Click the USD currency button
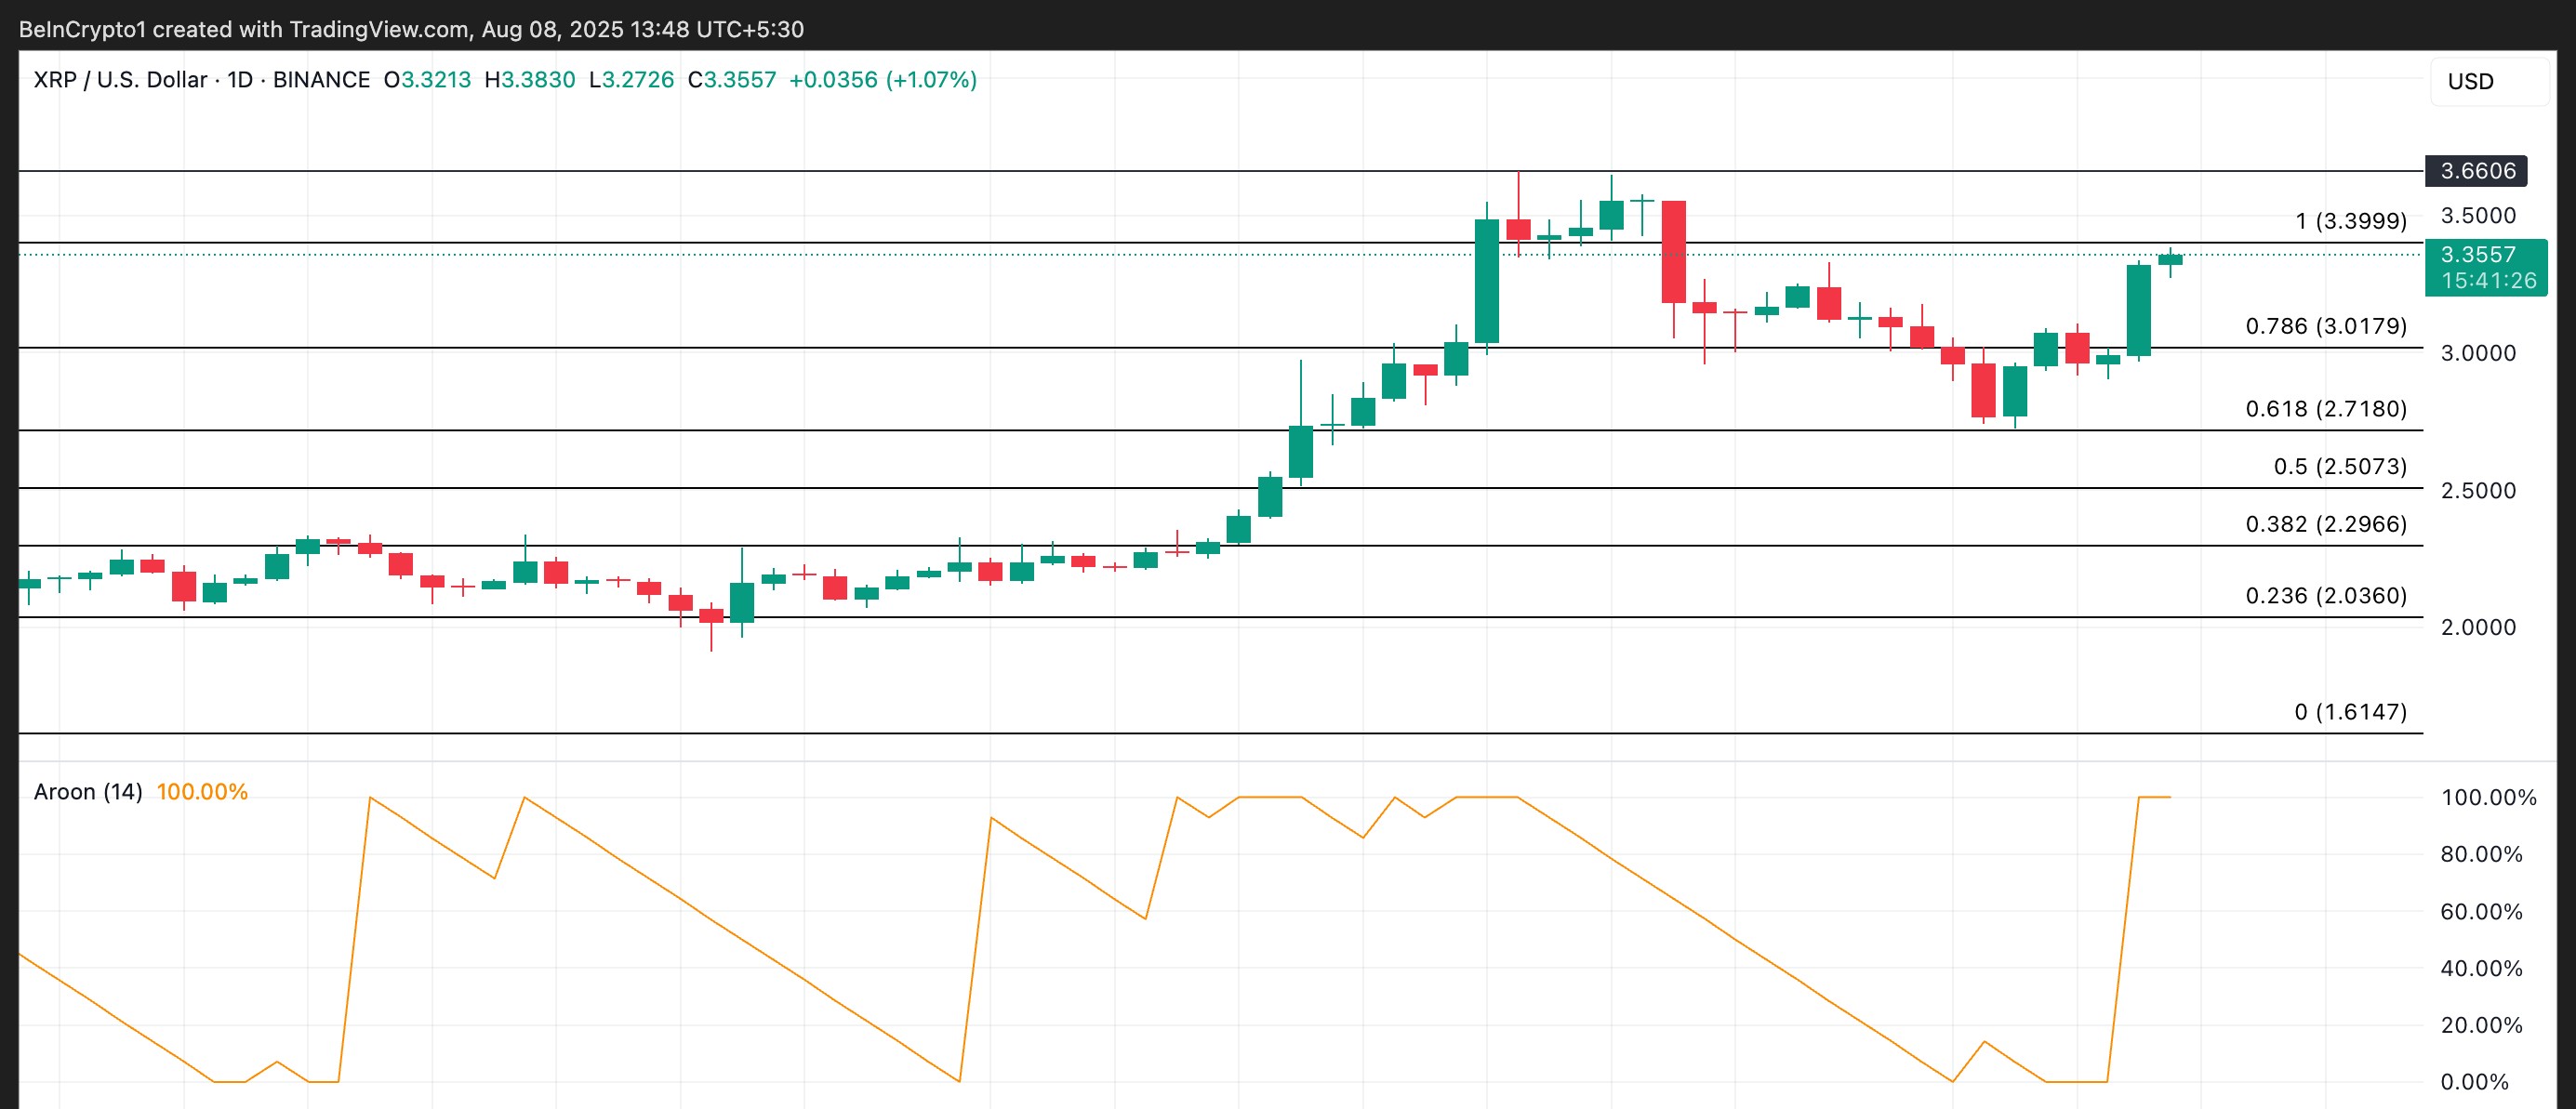Image resolution: width=2576 pixels, height=1109 pixels. click(x=2489, y=81)
